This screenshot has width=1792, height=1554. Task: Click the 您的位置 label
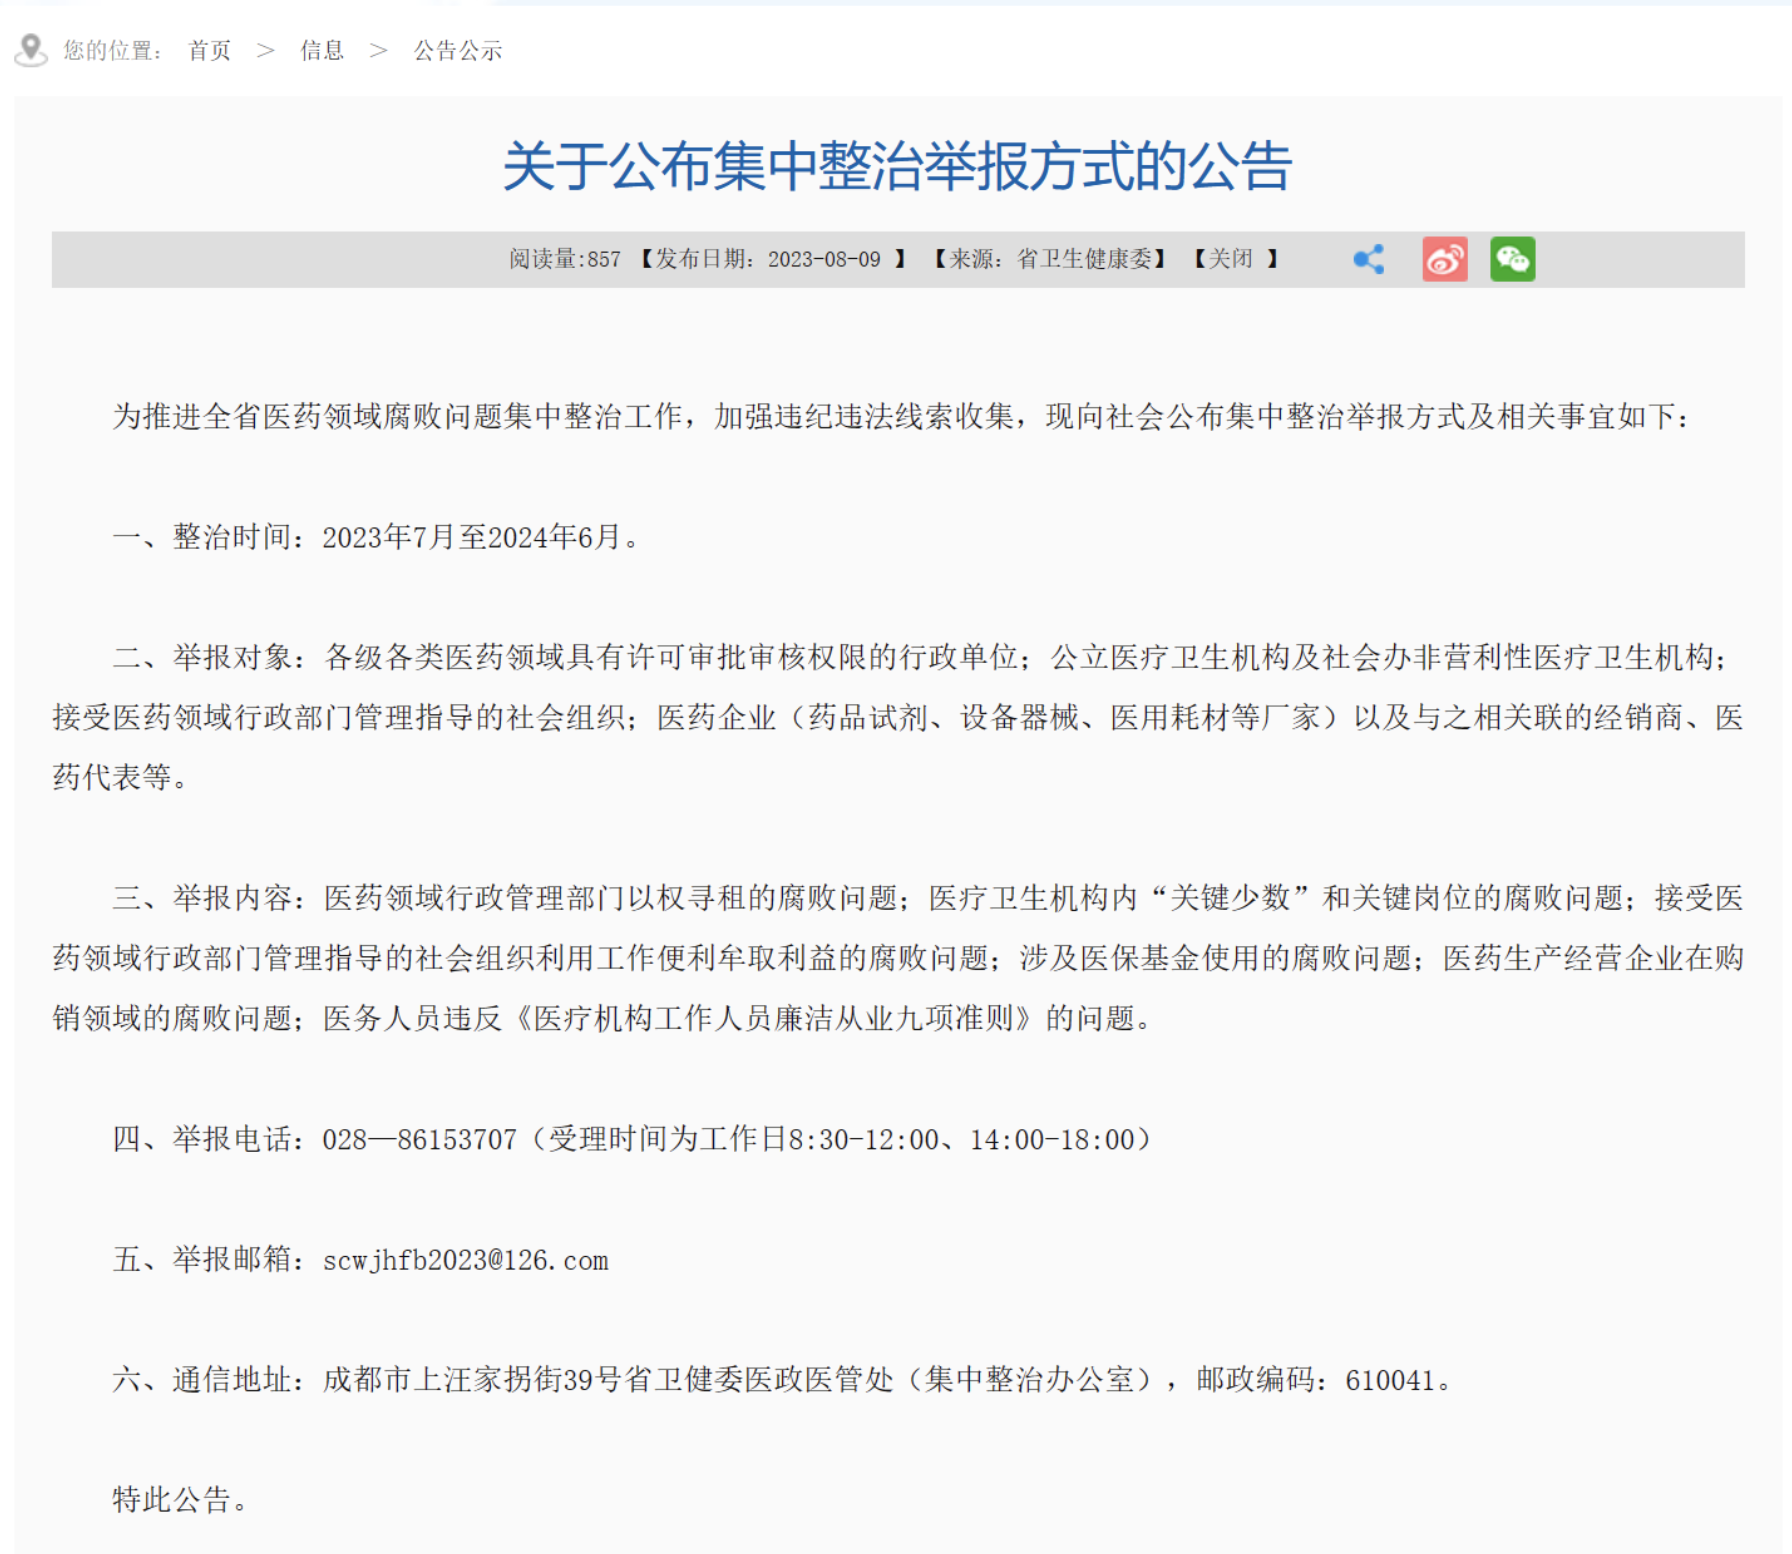tap(112, 51)
